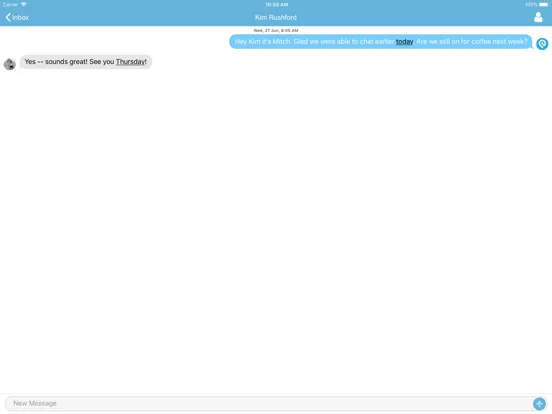Image resolution: width=552 pixels, height=414 pixels.
Task: Tap Kim's avatar beside her reply
Action: (10, 64)
